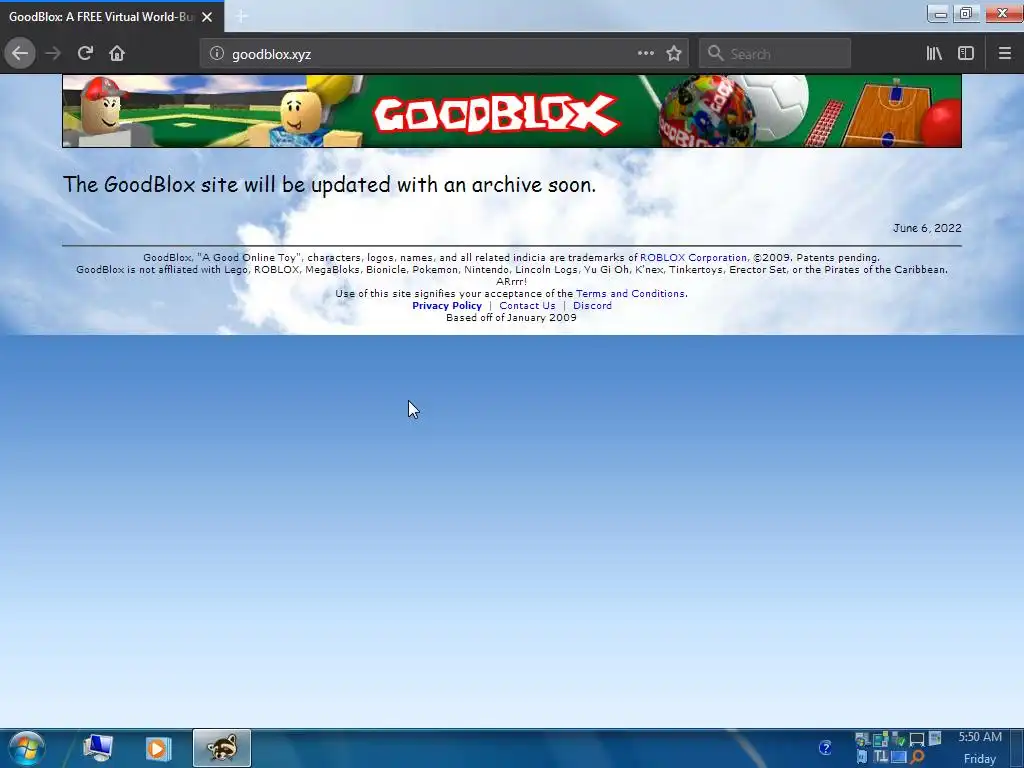Open the Contact Us link
Viewport: 1024px width, 768px height.
coord(527,306)
